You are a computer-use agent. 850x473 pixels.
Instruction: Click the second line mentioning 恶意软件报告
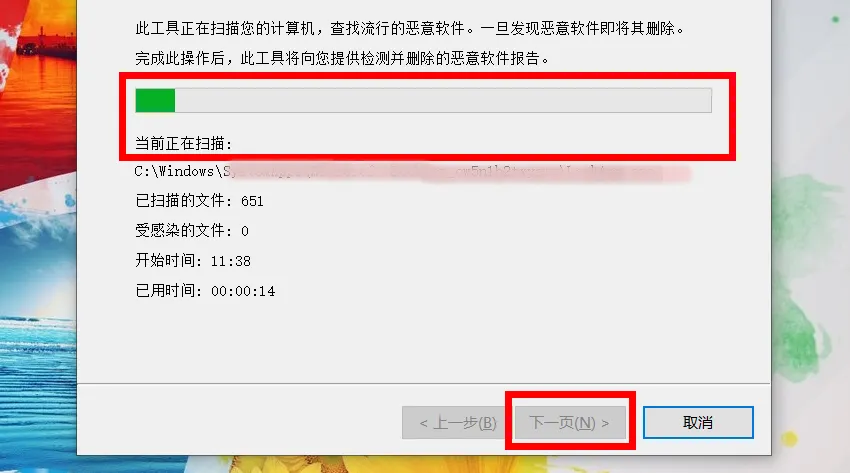tap(342, 58)
